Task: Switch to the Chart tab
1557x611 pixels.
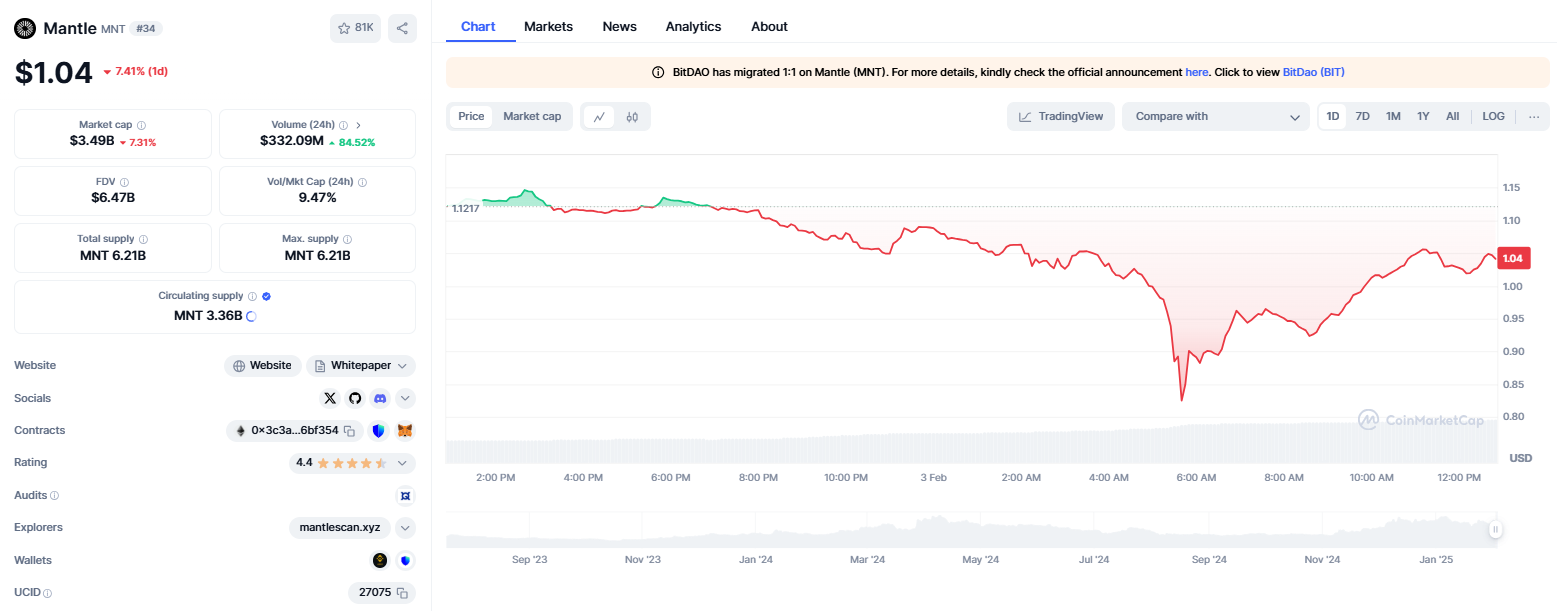Action: pyautogui.click(x=478, y=26)
